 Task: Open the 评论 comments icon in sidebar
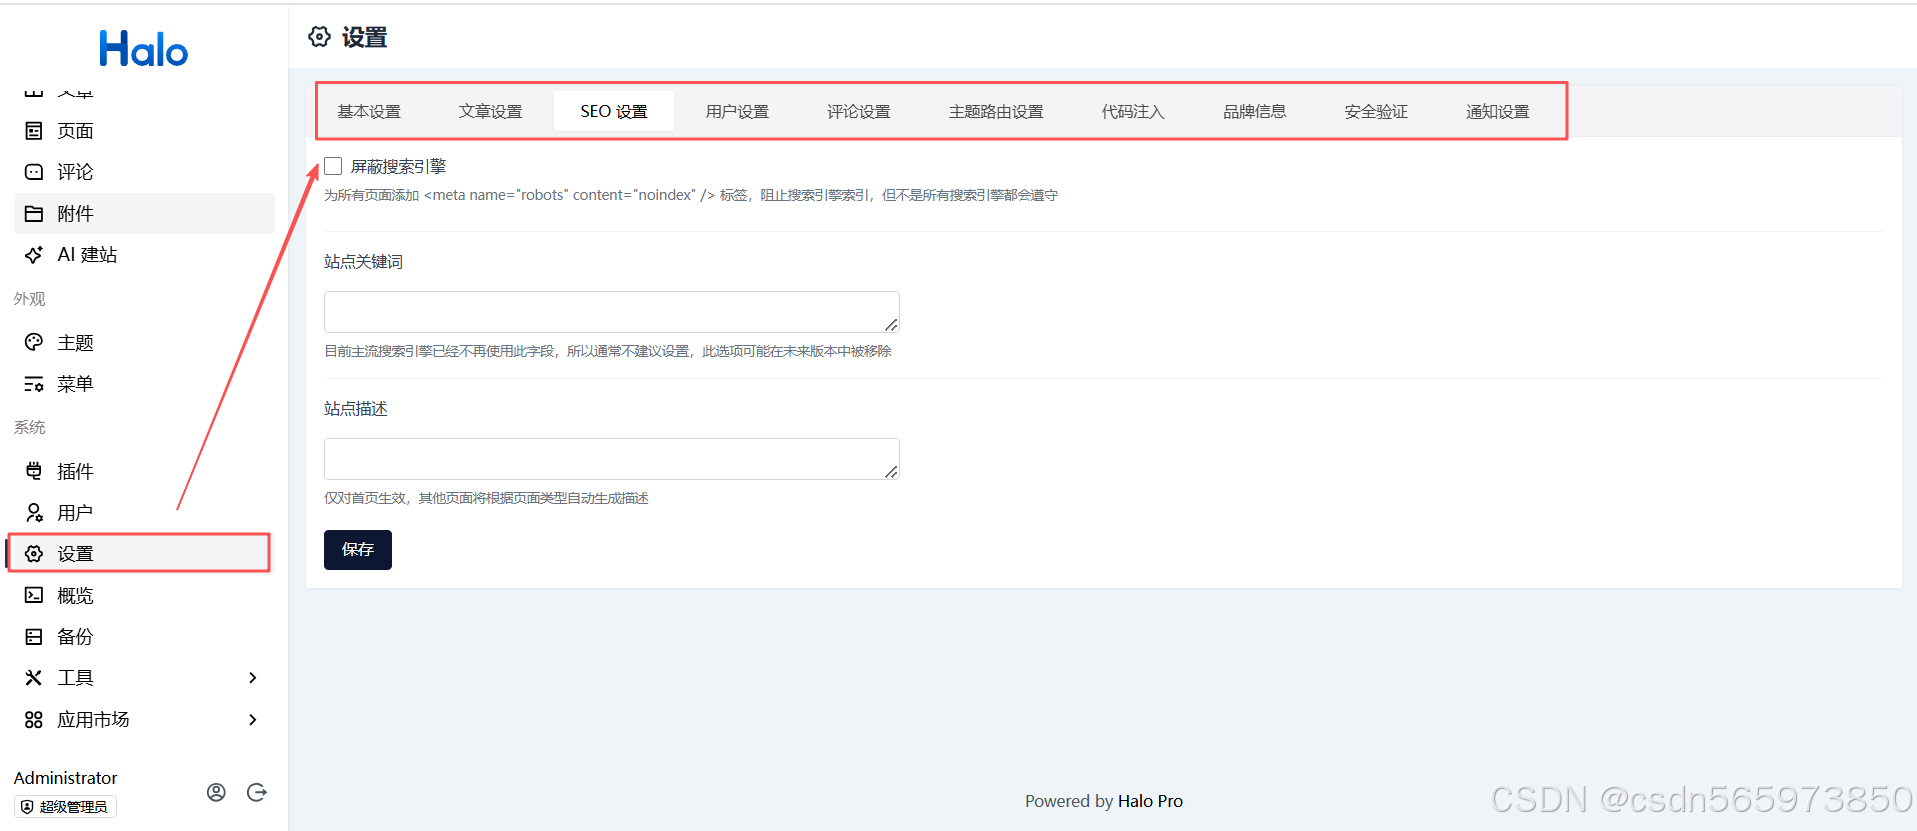34,172
